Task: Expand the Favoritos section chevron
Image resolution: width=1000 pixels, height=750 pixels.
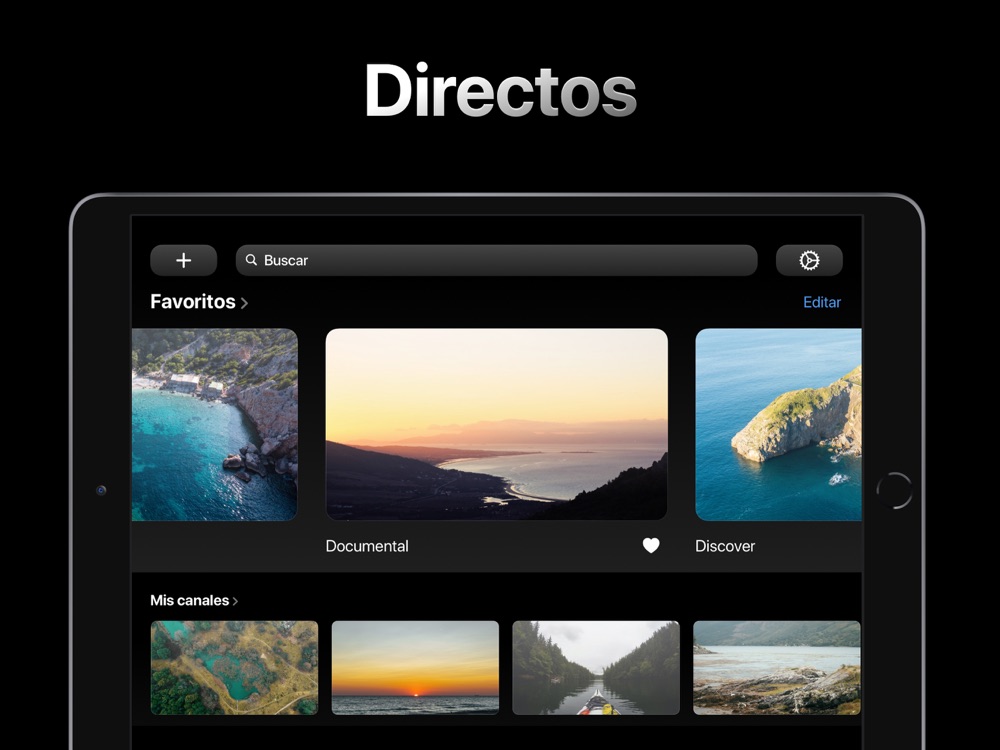Action: pyautogui.click(x=244, y=302)
